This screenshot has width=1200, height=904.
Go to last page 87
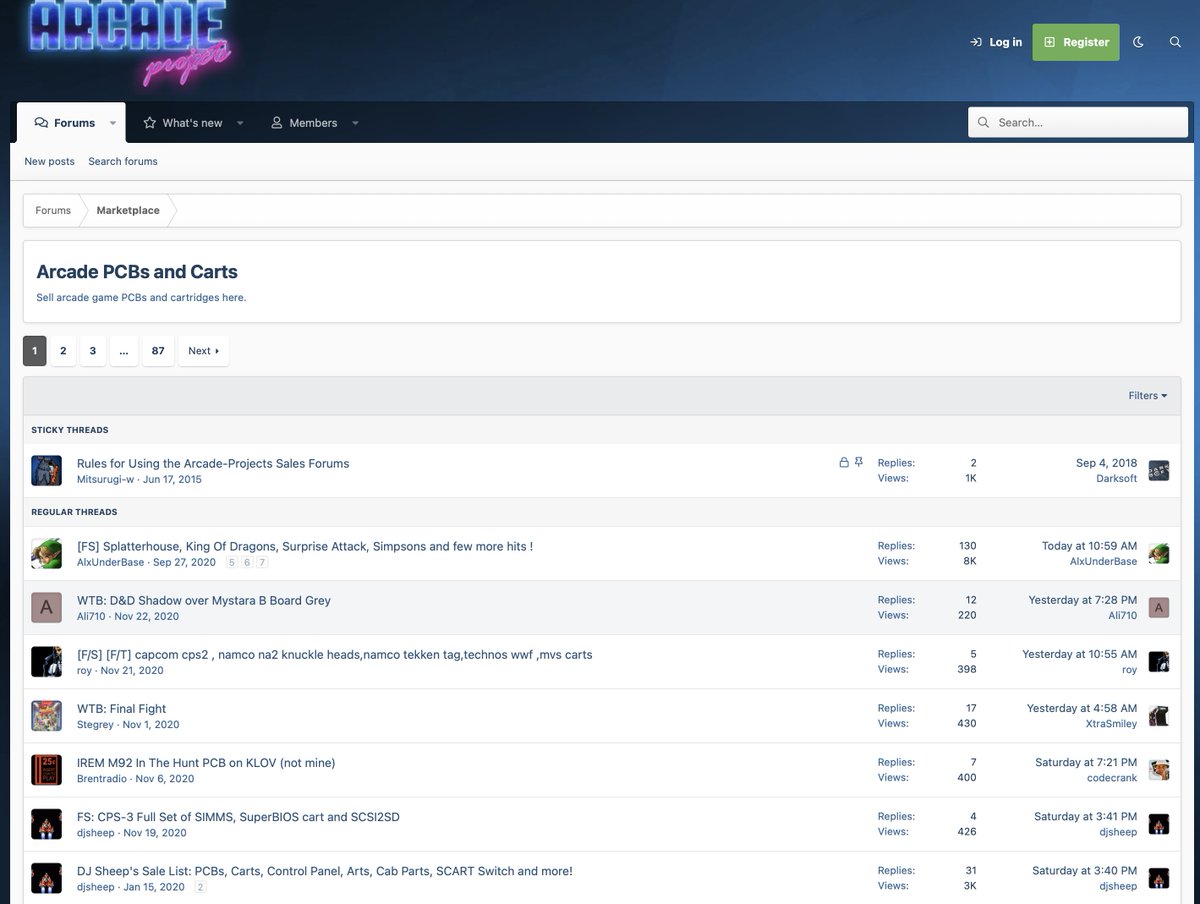(158, 351)
